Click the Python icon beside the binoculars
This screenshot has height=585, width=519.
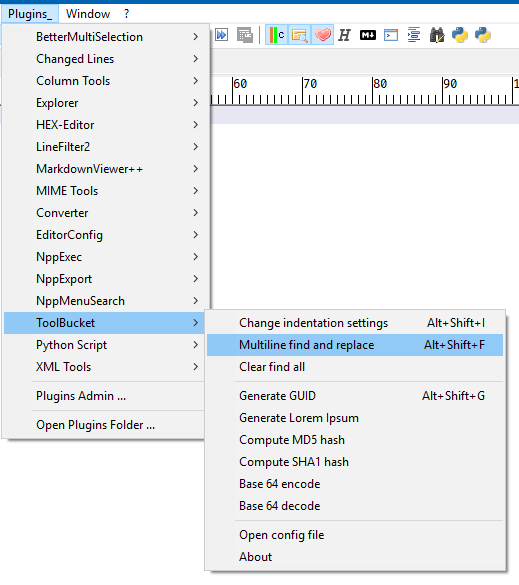(460, 35)
